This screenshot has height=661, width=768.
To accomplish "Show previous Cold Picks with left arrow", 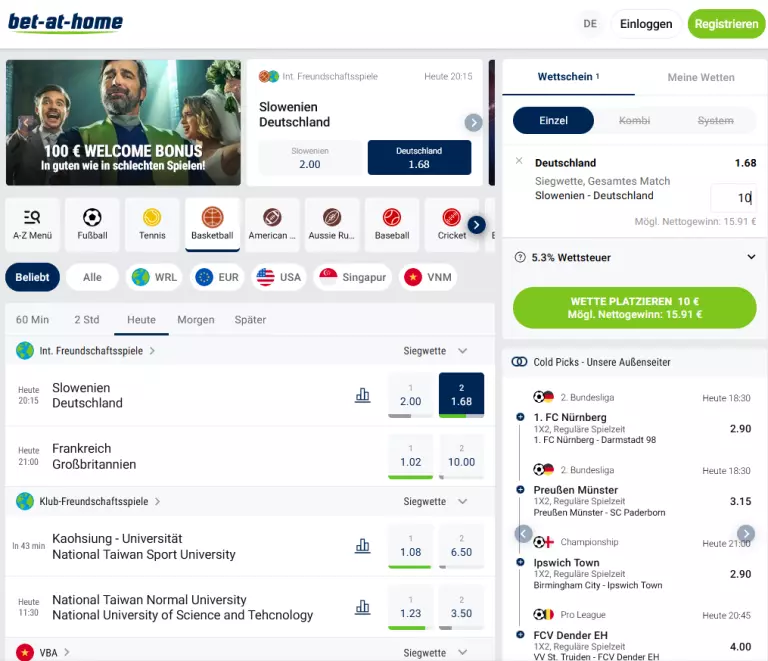I will point(524,533).
